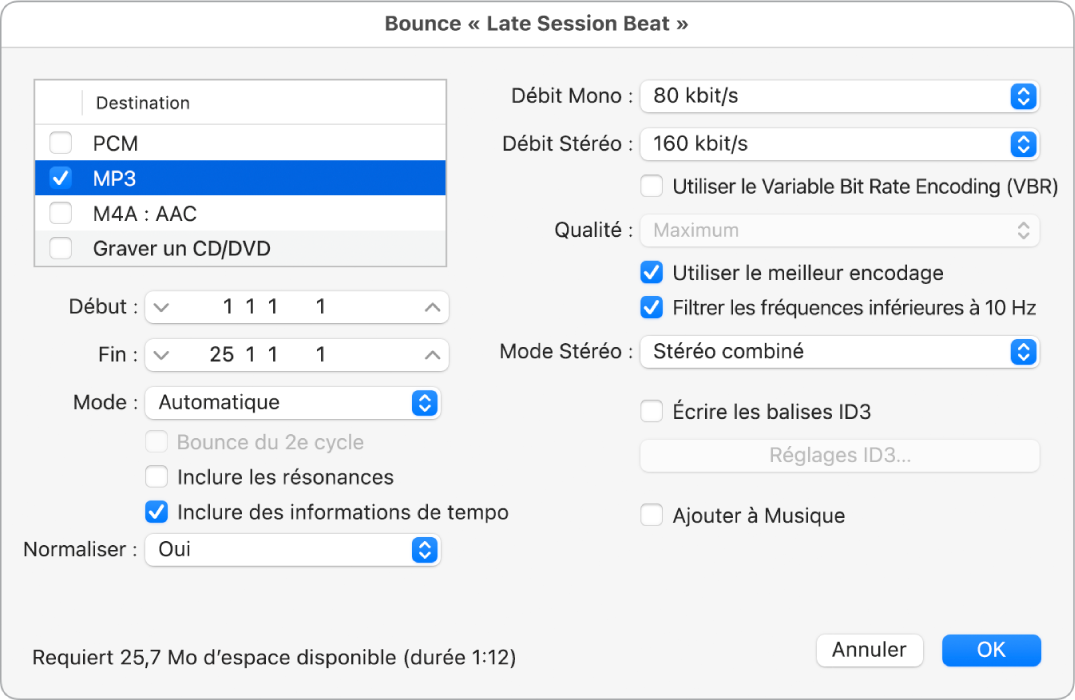Screen dimensions: 1075x700
Task: Disable Inclure des informations de tempo
Action: (156, 512)
